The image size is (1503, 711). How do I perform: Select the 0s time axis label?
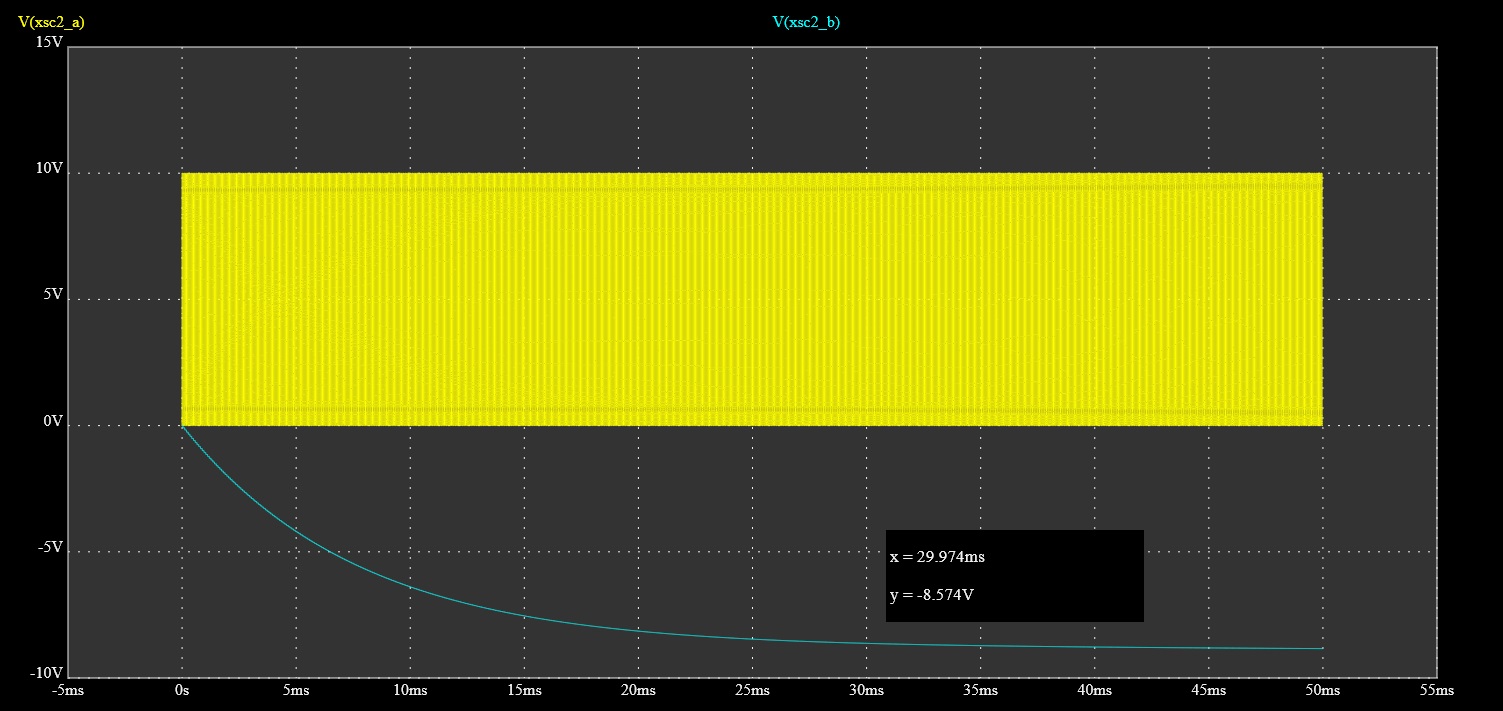click(181, 691)
